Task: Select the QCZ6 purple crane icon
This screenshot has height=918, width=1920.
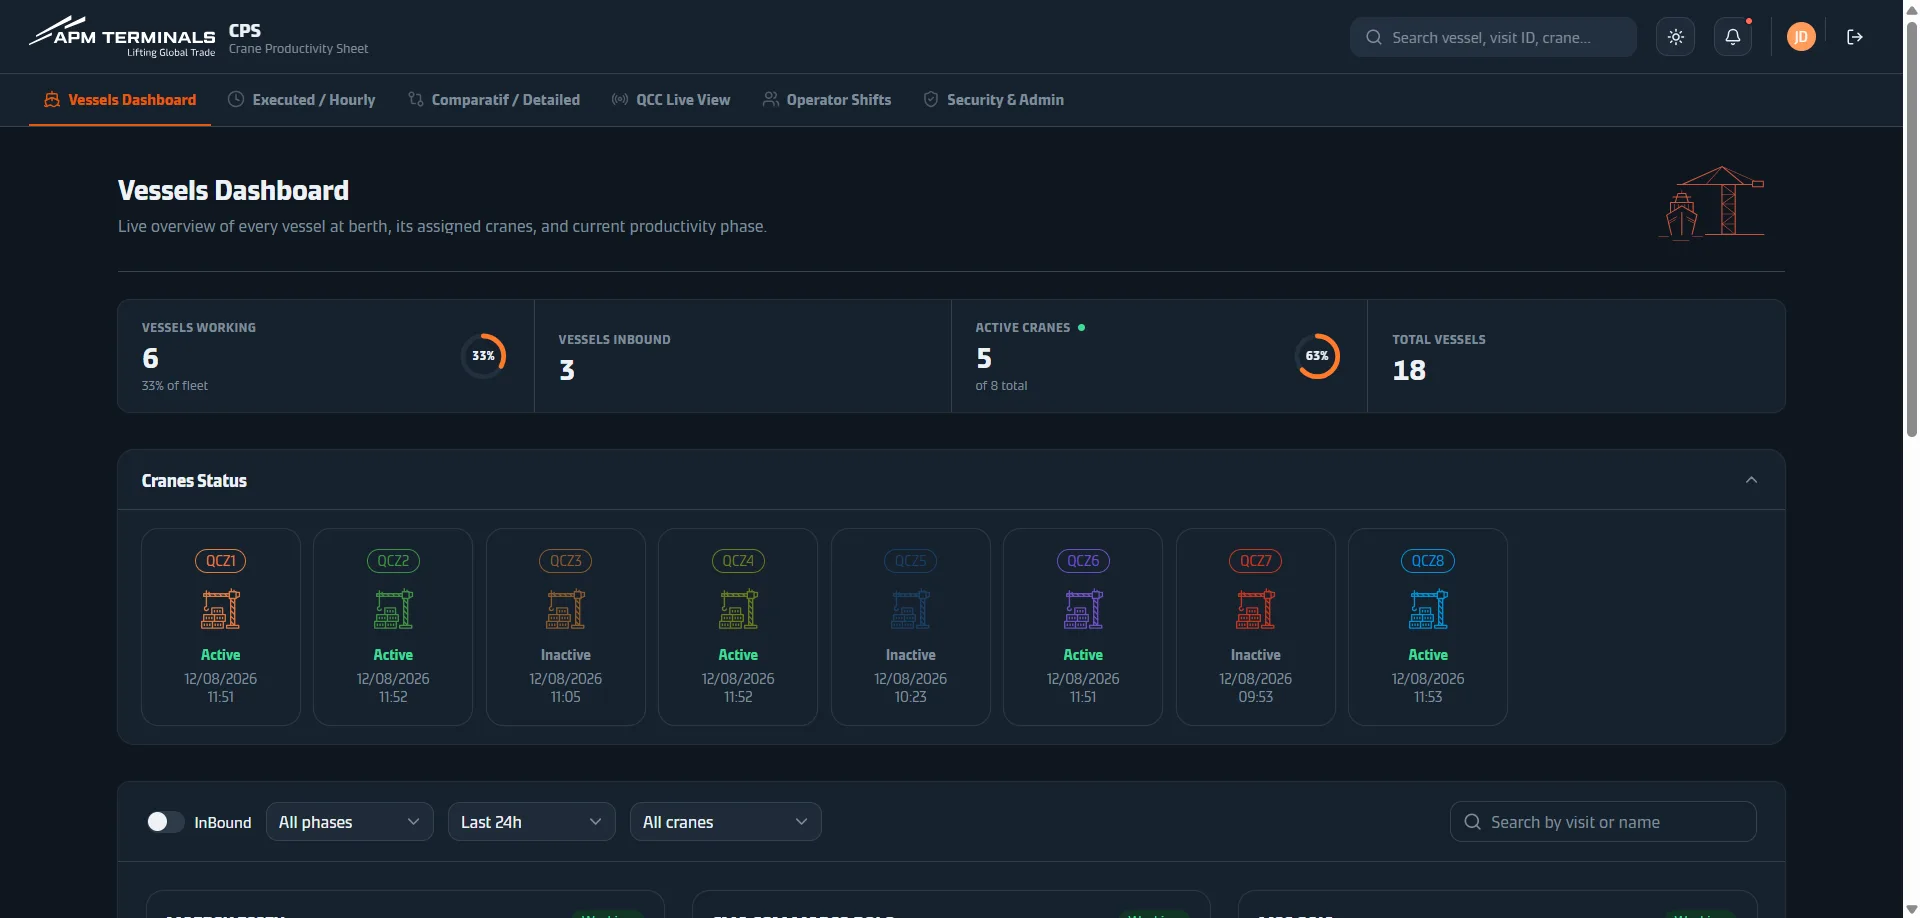Action: tap(1083, 609)
